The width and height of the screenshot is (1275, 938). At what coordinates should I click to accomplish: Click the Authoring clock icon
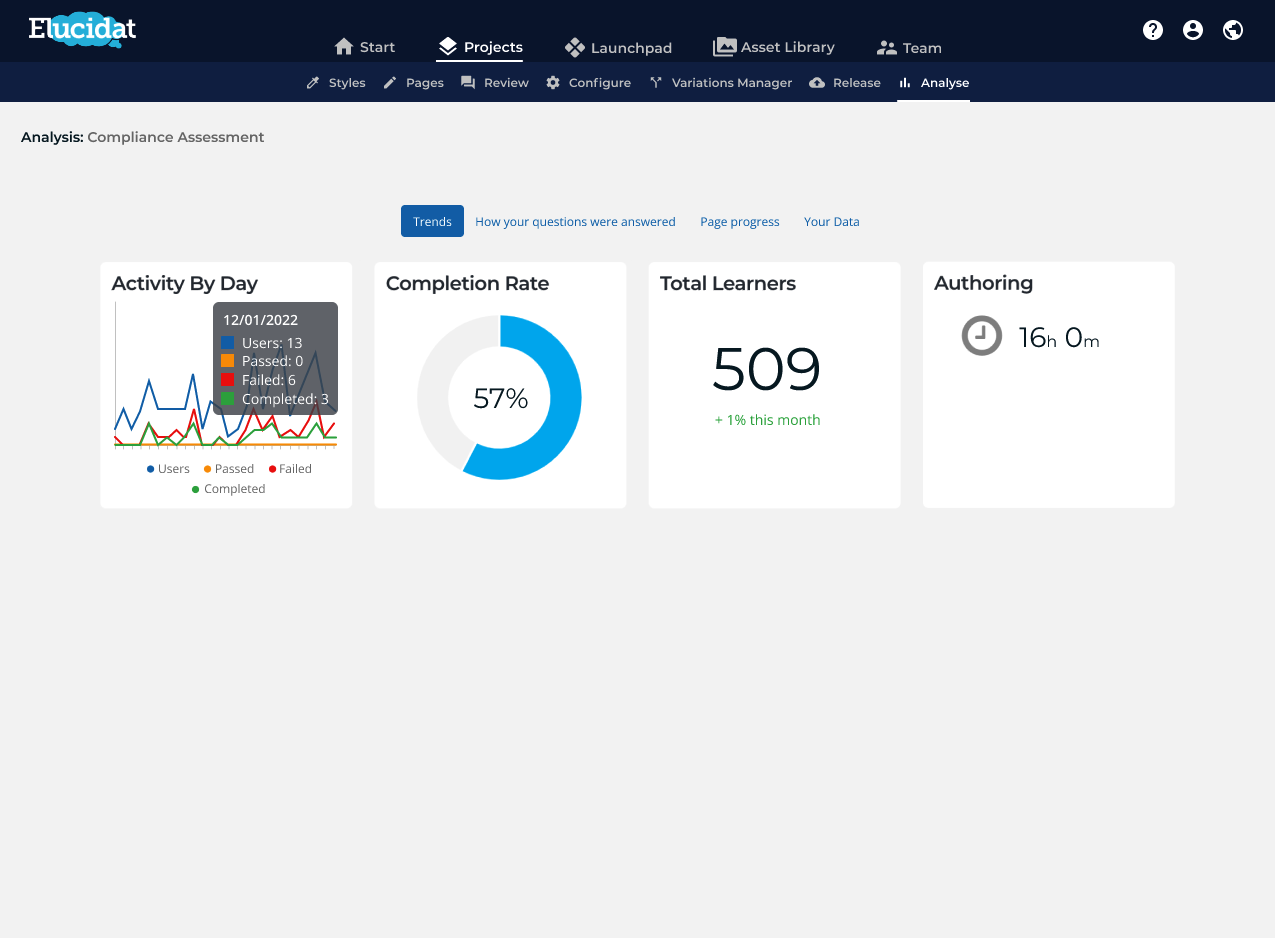pos(981,335)
